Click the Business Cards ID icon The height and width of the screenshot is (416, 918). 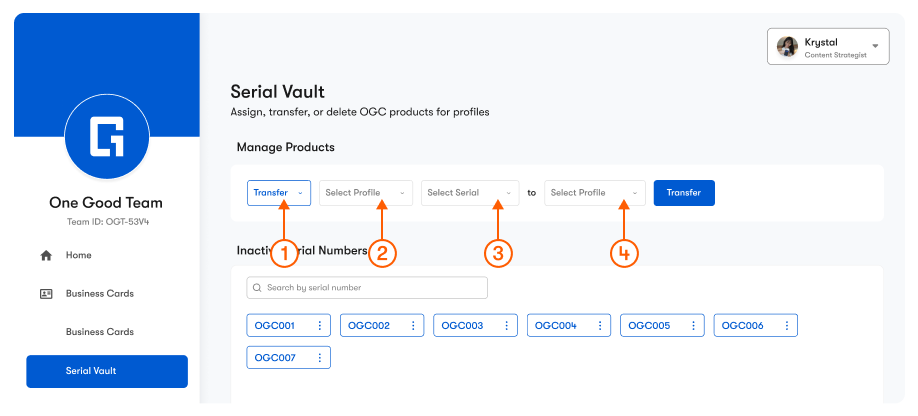pos(45,294)
